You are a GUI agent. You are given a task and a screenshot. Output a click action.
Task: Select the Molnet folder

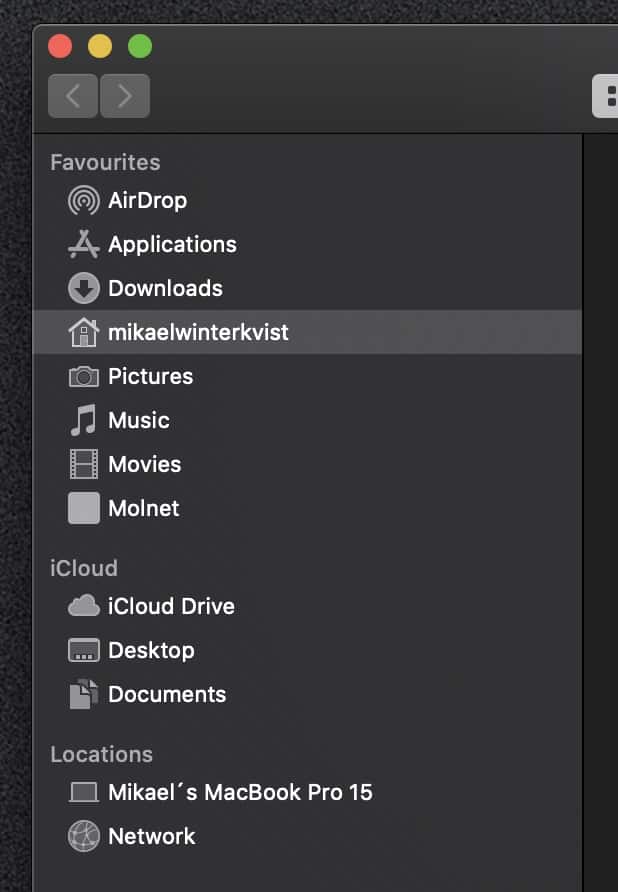click(307, 508)
